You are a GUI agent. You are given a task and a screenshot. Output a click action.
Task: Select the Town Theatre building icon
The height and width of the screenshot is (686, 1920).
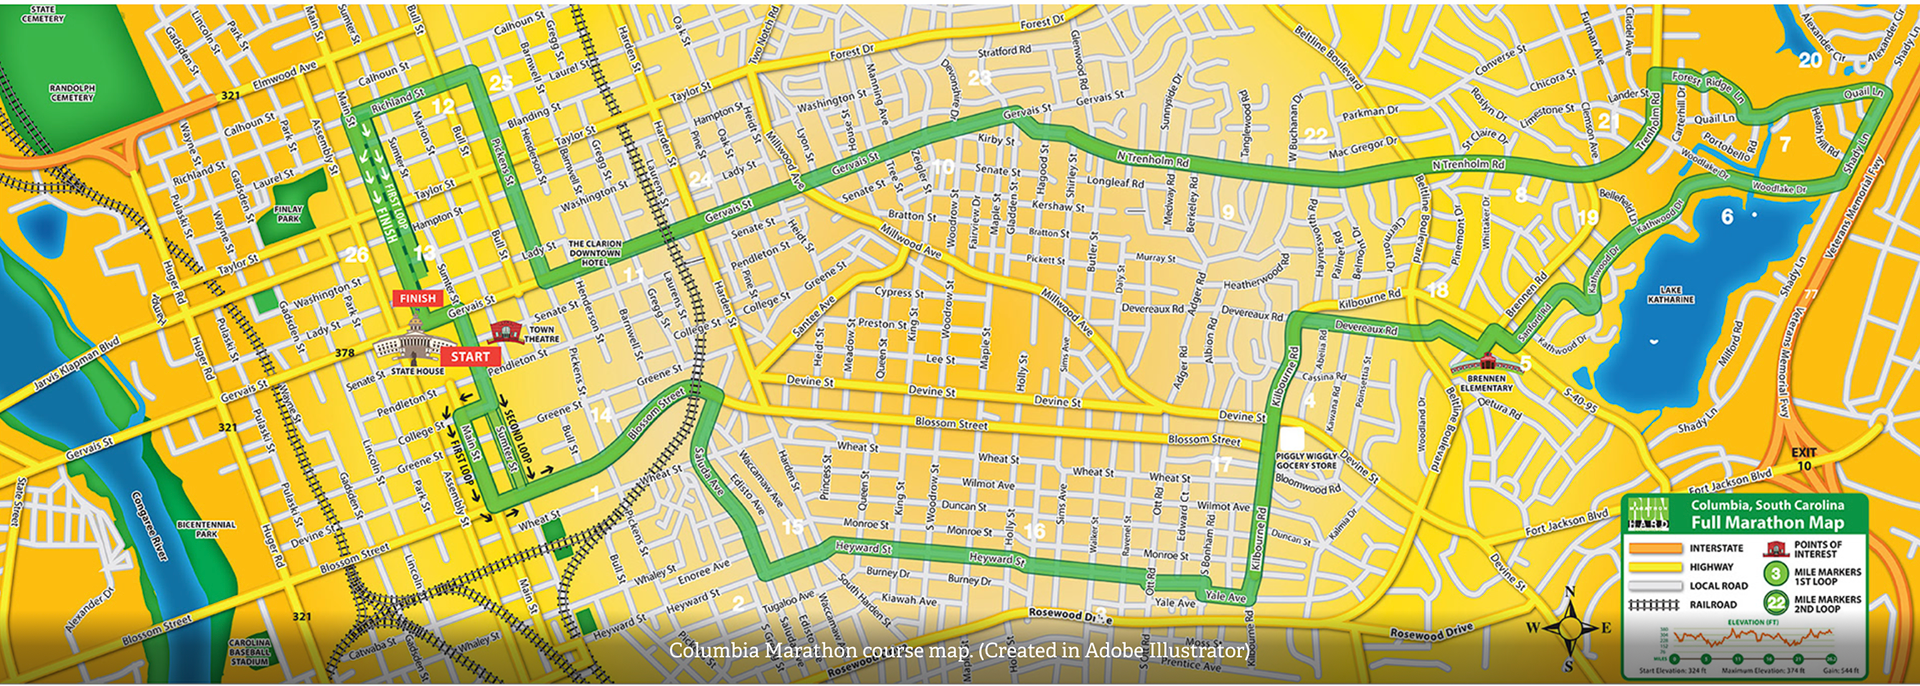pos(506,332)
